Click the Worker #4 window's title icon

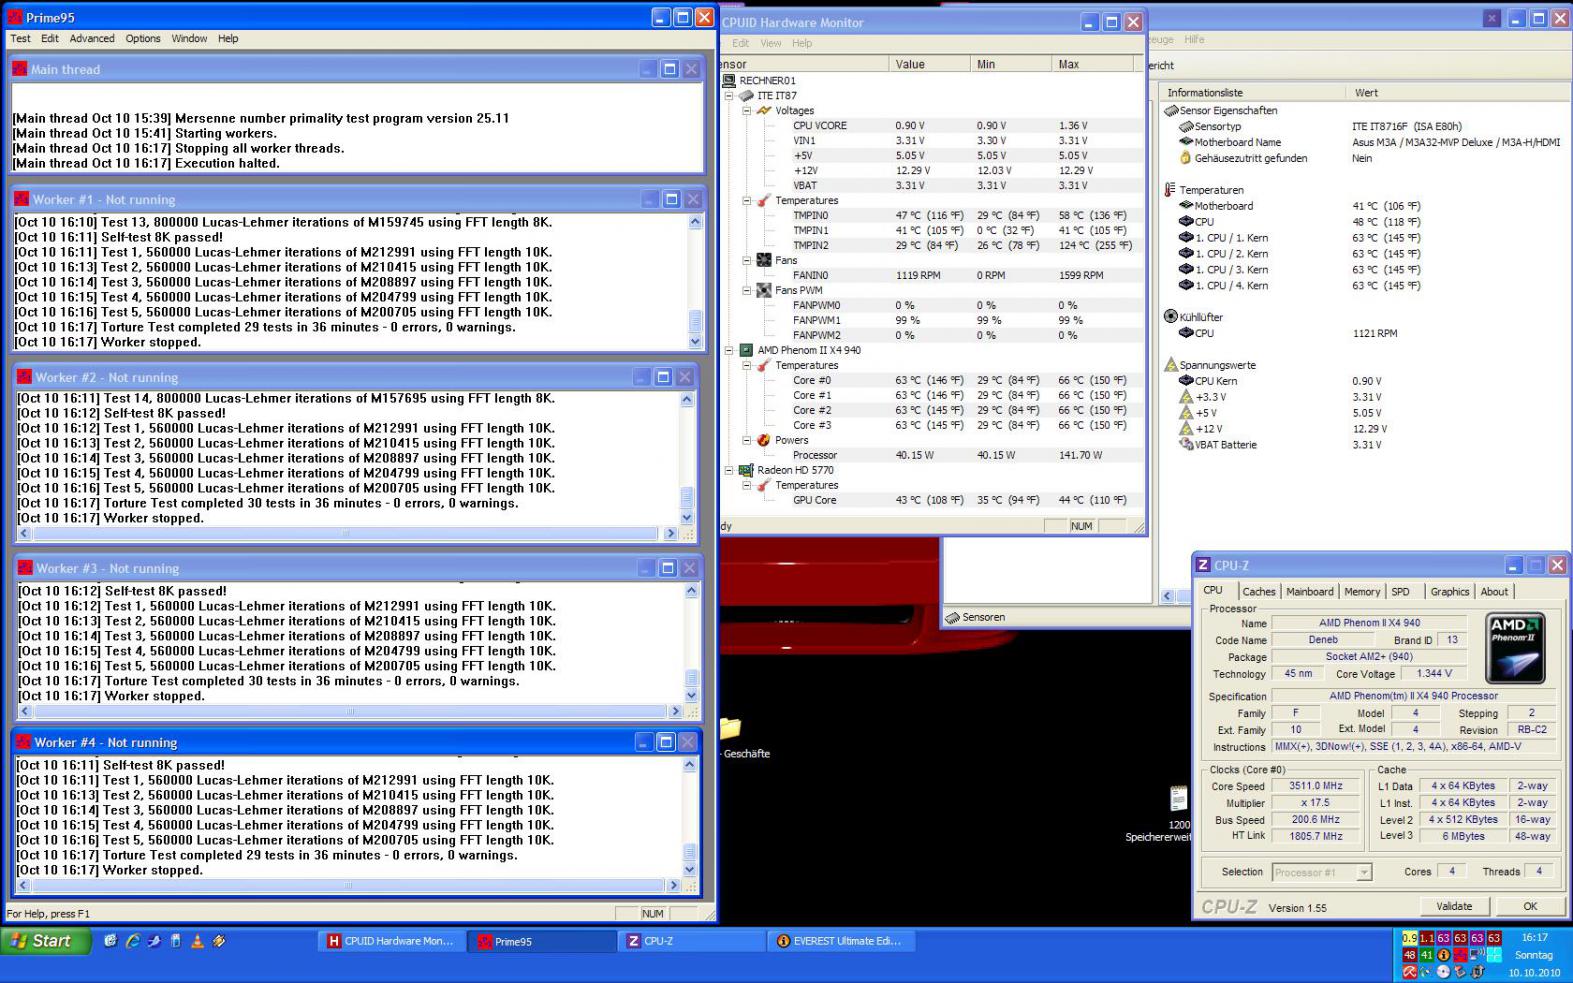(24, 742)
